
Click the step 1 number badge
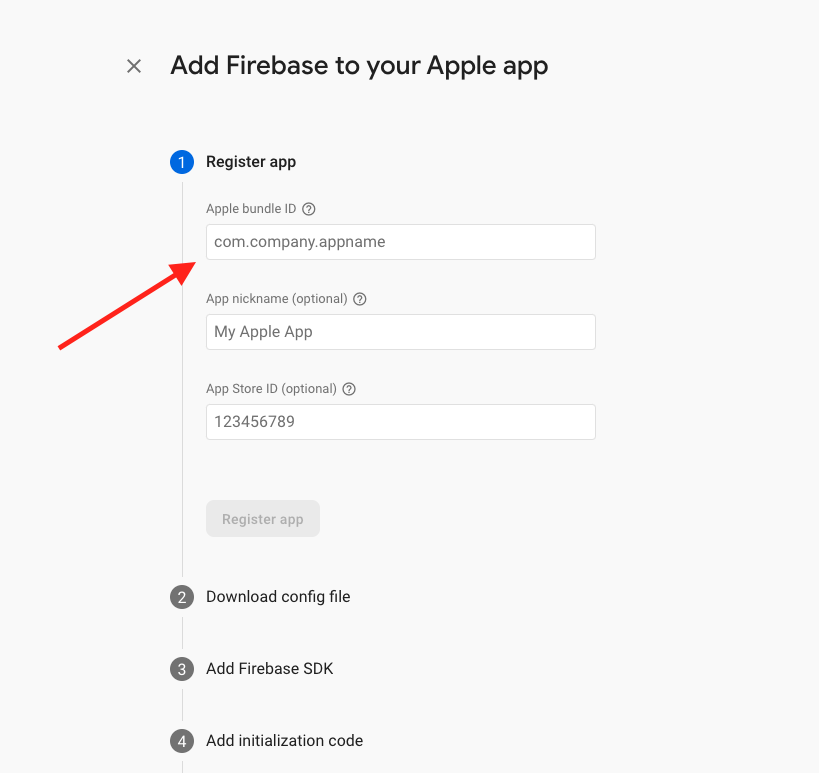(182, 162)
